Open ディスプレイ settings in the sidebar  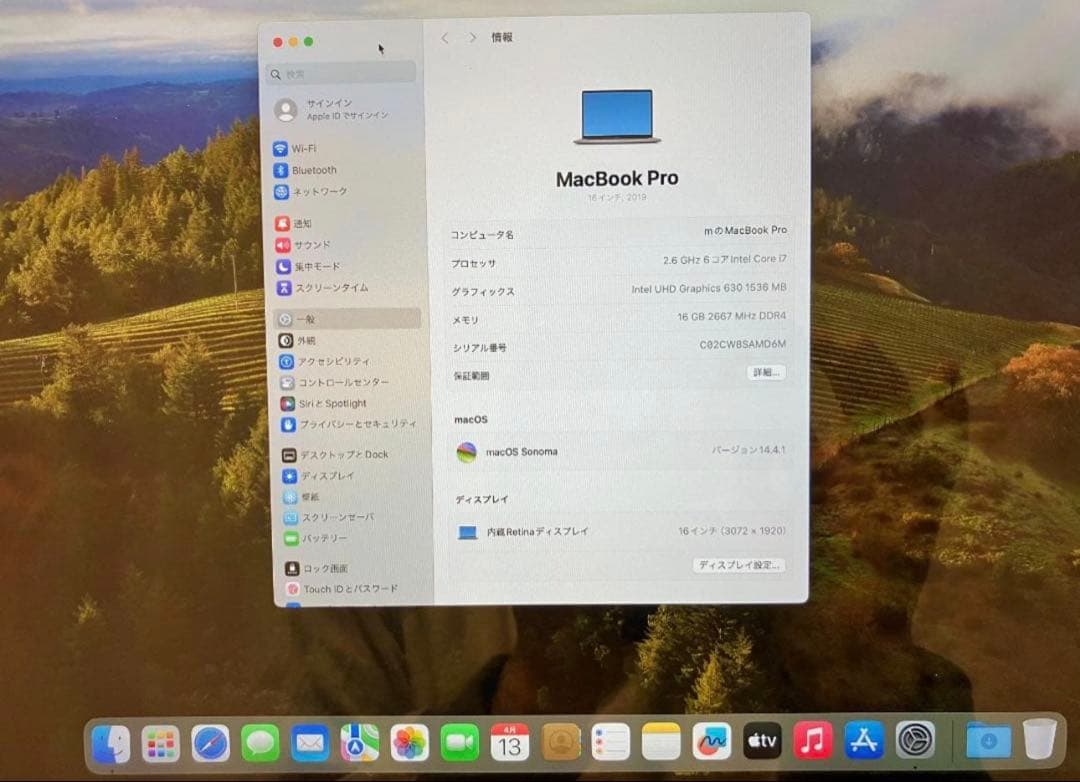tap(319, 476)
